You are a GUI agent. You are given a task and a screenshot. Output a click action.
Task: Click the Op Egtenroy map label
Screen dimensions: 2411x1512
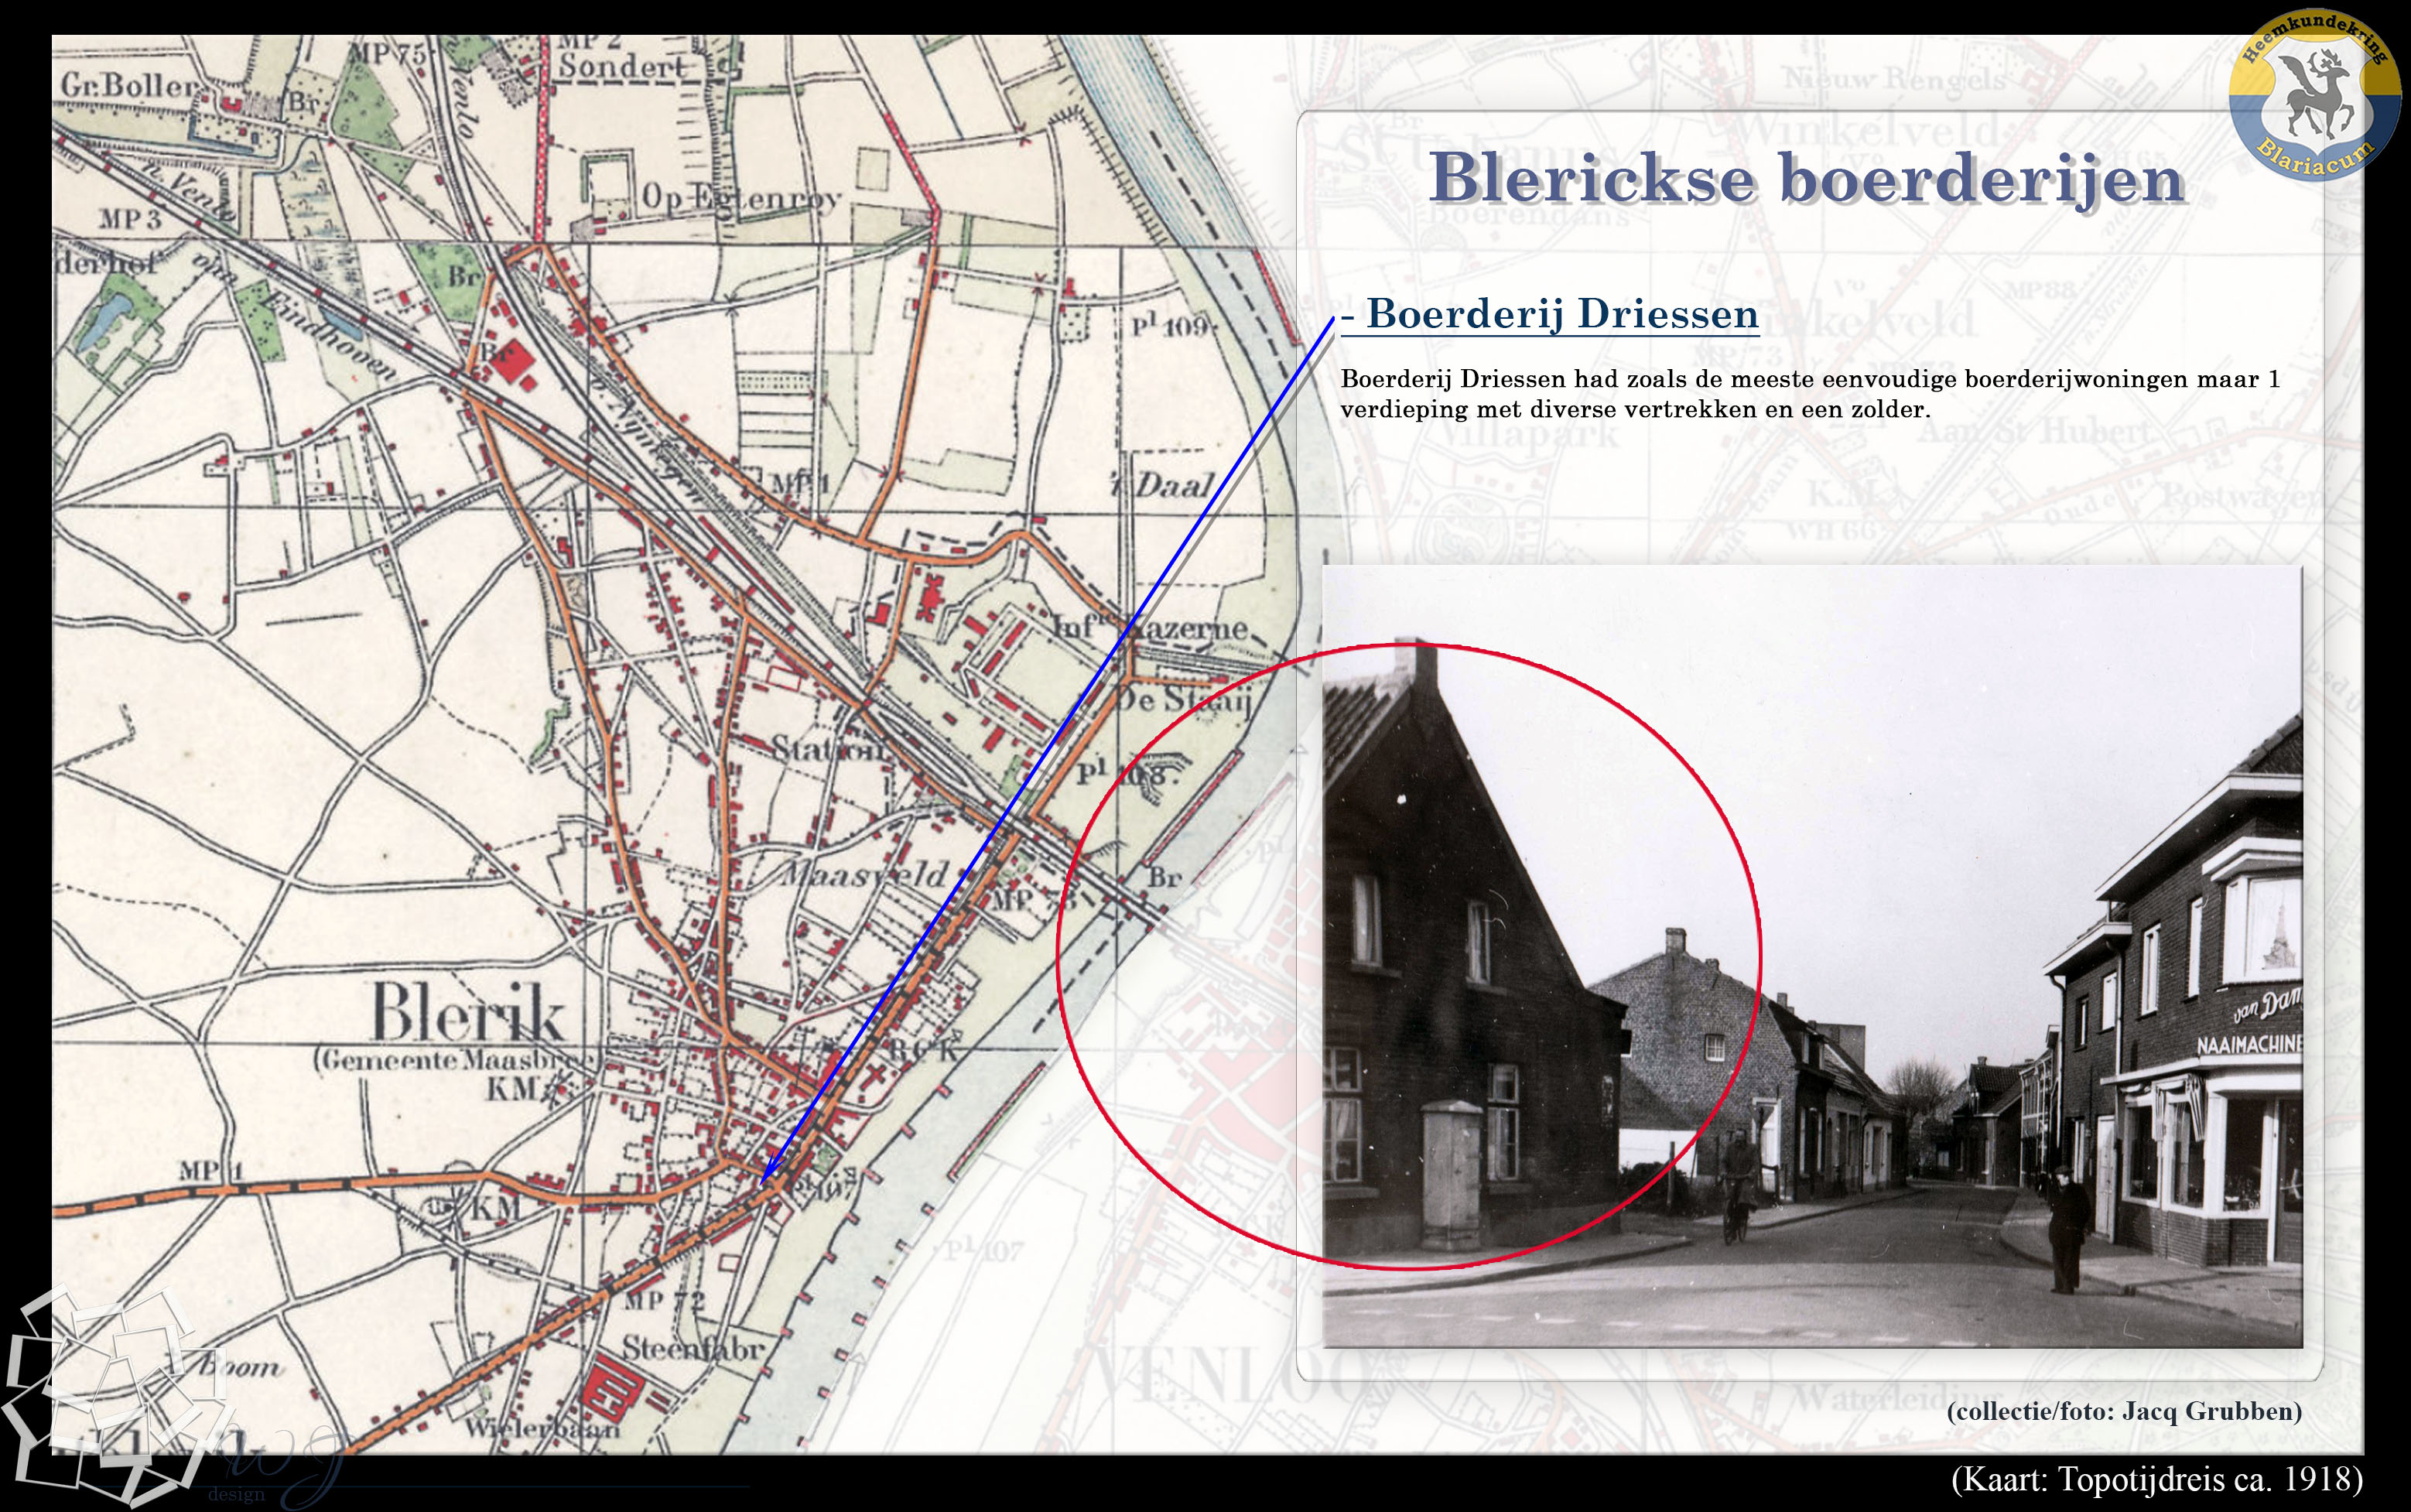[x=740, y=198]
